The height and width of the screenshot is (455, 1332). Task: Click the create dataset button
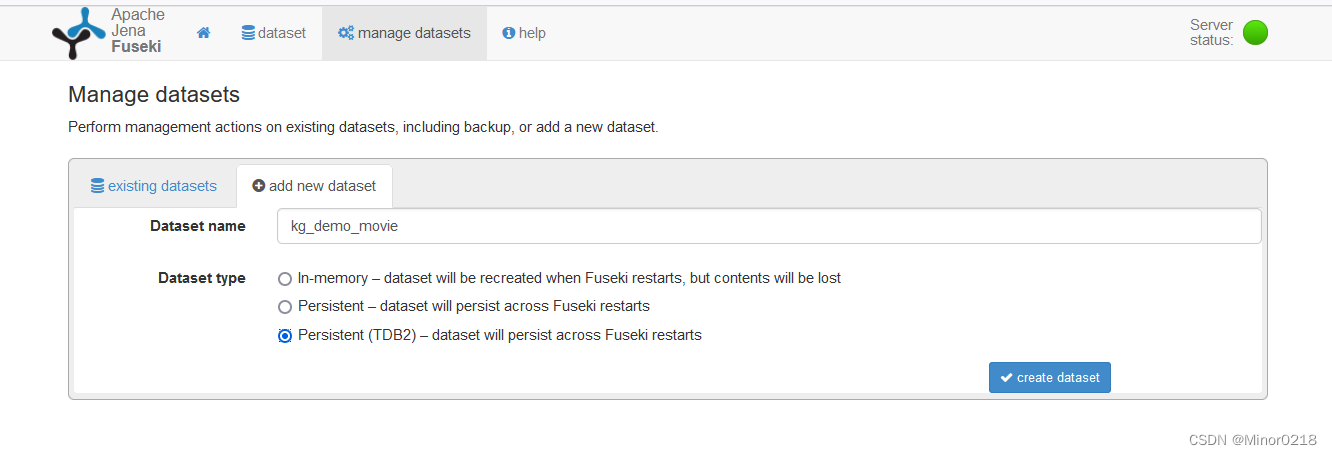click(x=1050, y=378)
